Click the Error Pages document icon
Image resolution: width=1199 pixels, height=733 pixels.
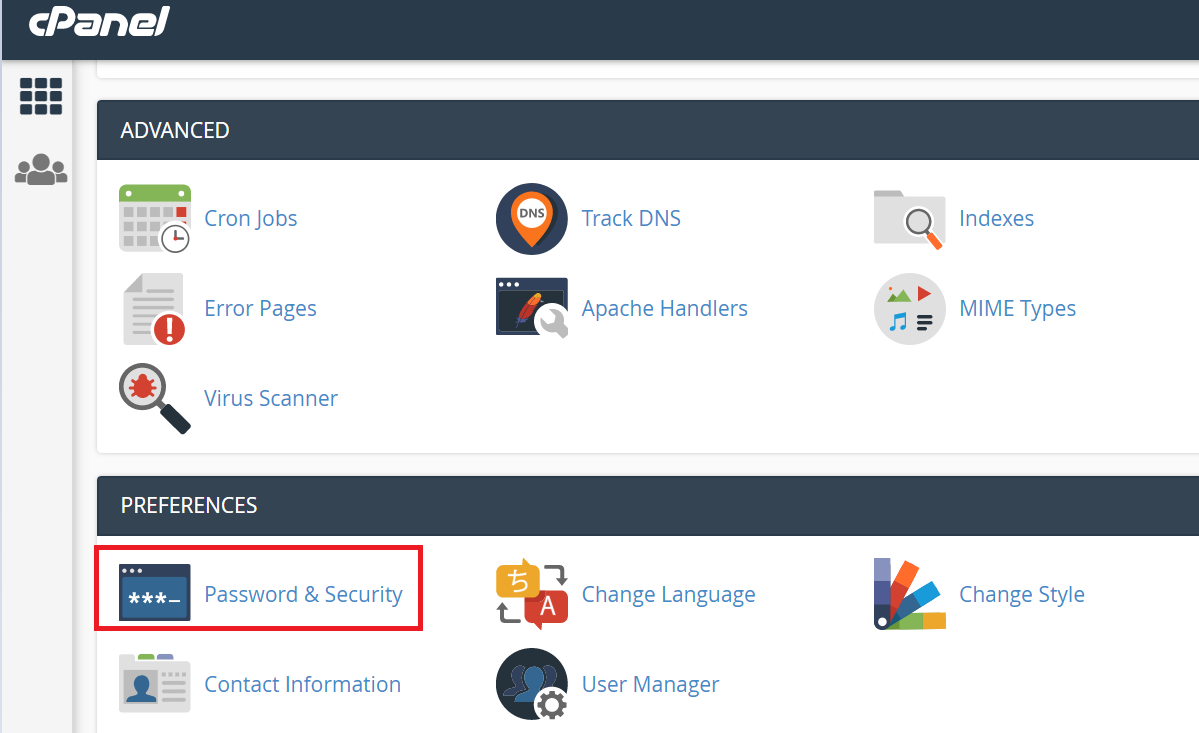click(x=154, y=308)
